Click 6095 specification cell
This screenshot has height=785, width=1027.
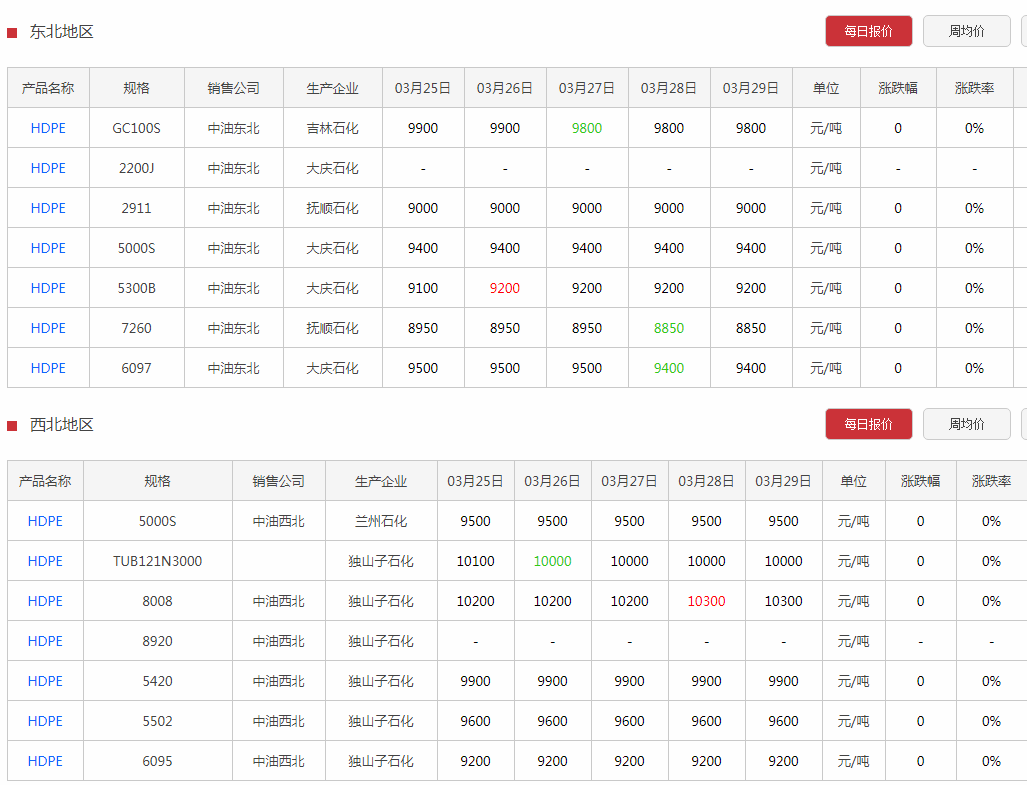pyautogui.click(x=158, y=761)
